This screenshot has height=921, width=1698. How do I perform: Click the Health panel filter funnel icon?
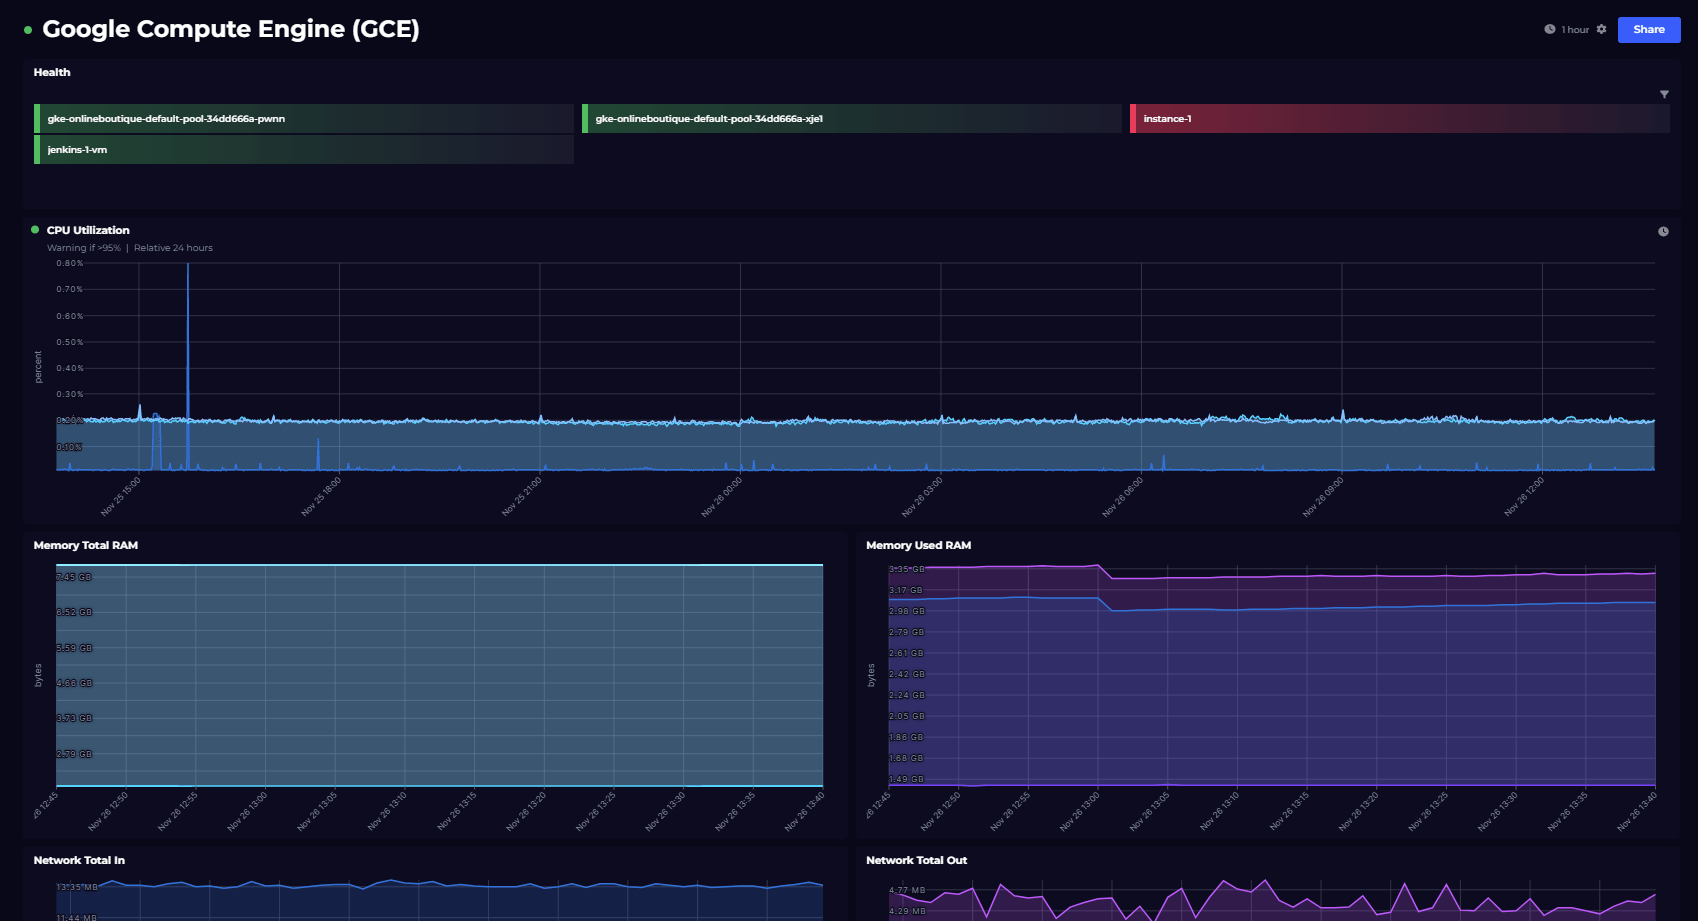[x=1664, y=94]
